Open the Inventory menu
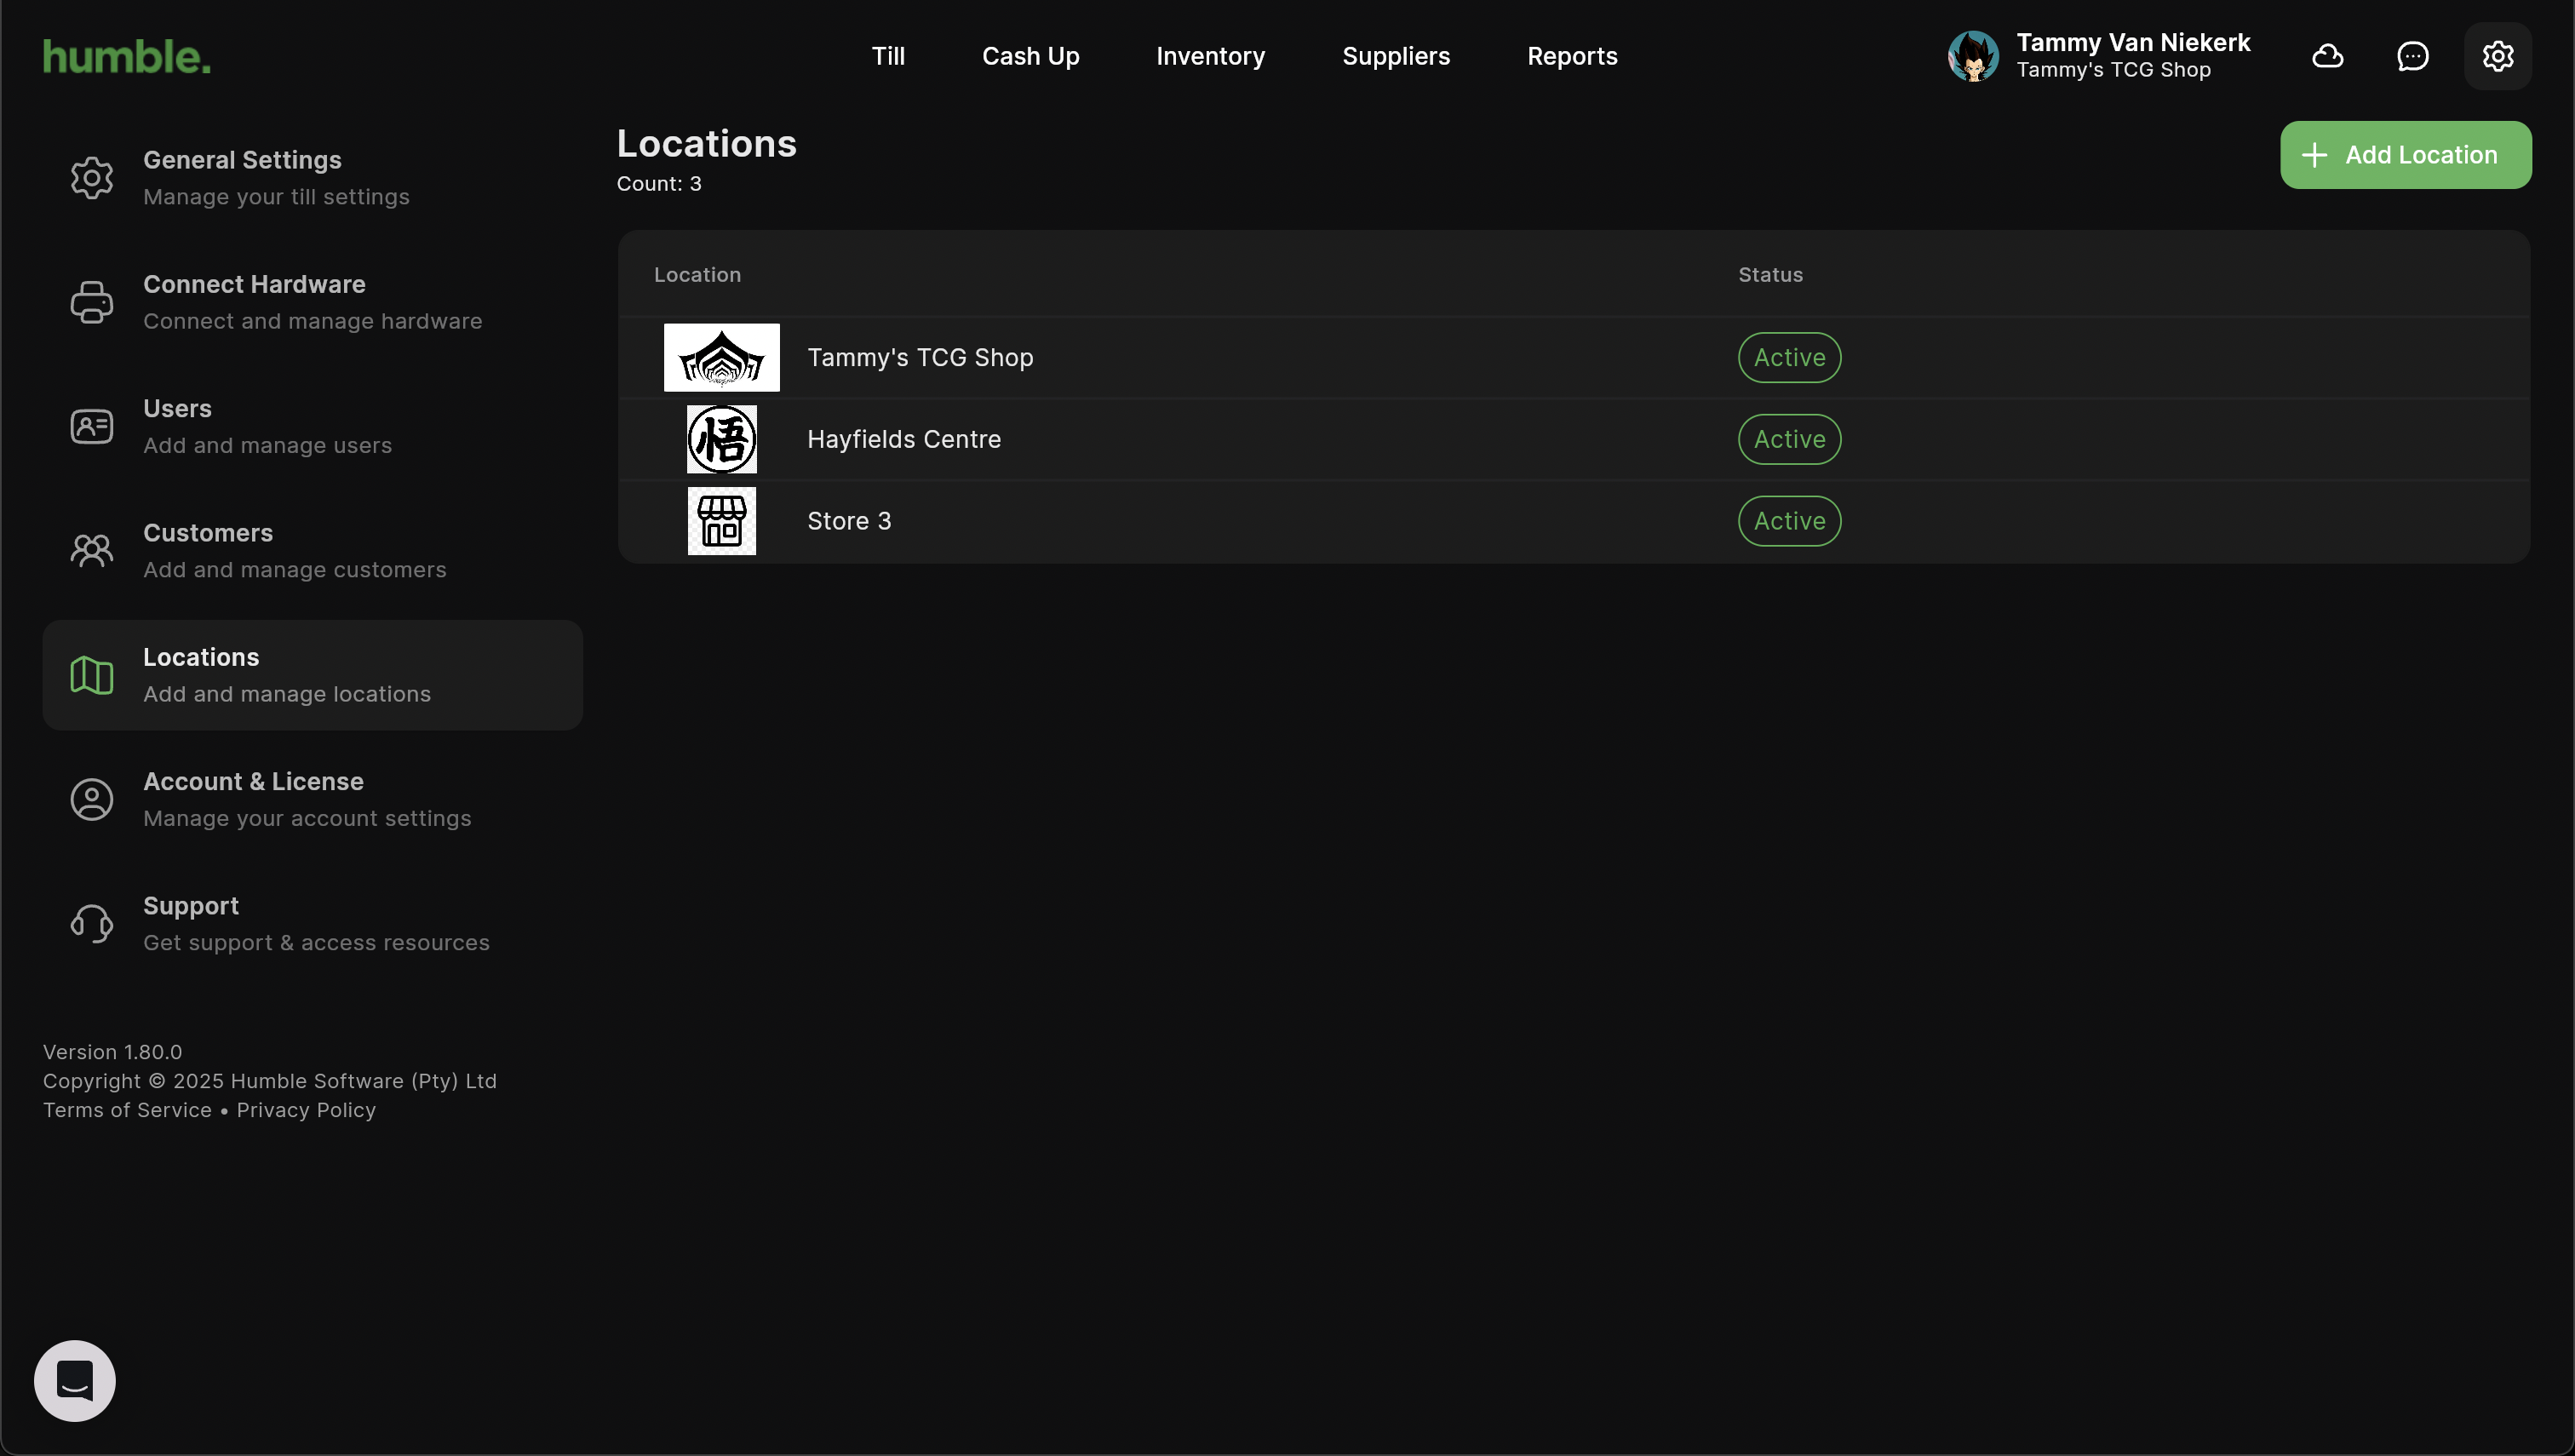The width and height of the screenshot is (2575, 1456). tap(1210, 56)
